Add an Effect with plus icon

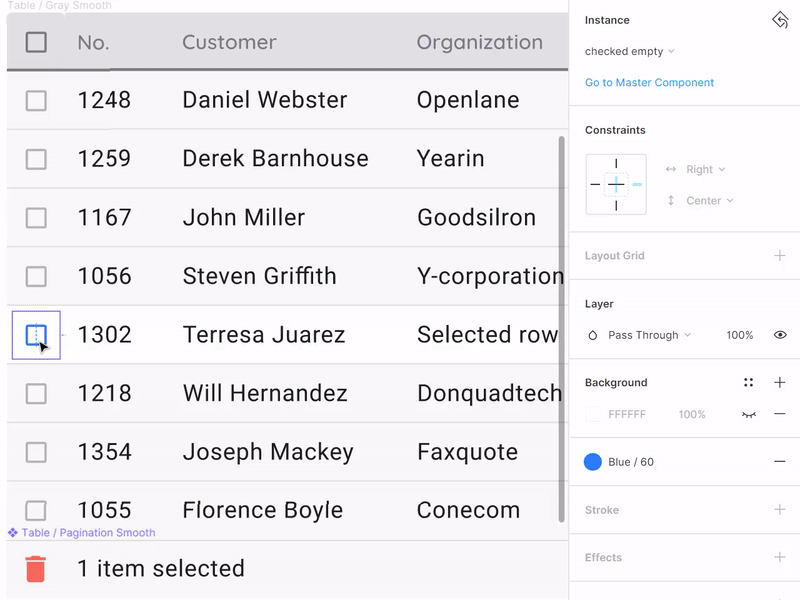(x=780, y=557)
